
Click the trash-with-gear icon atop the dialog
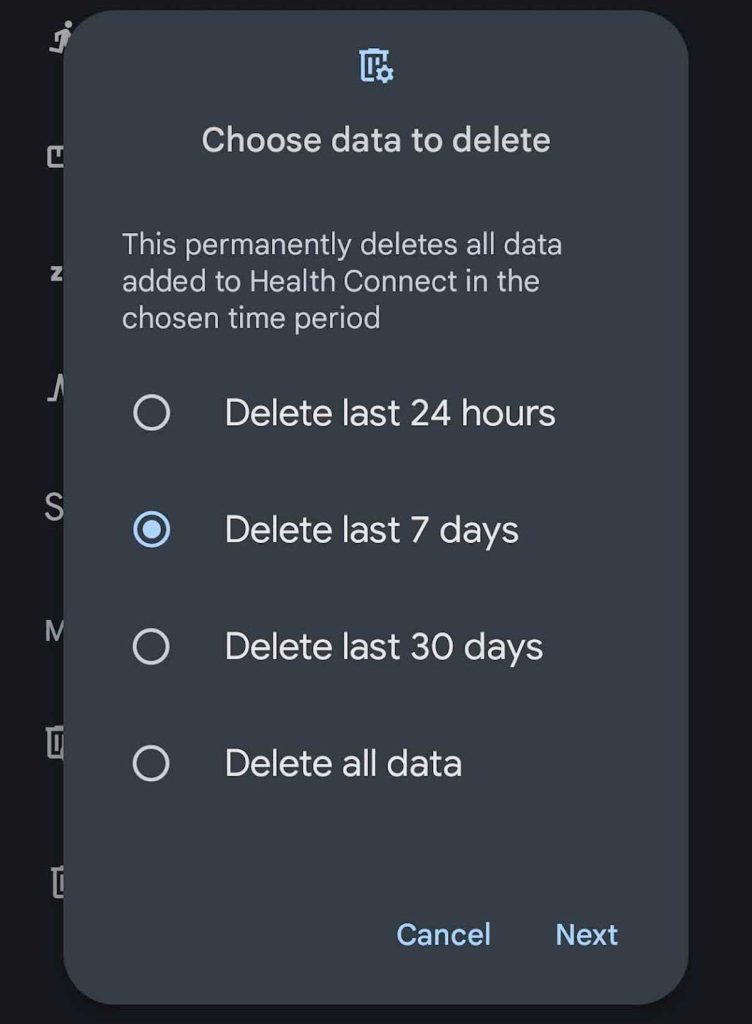[x=376, y=66]
